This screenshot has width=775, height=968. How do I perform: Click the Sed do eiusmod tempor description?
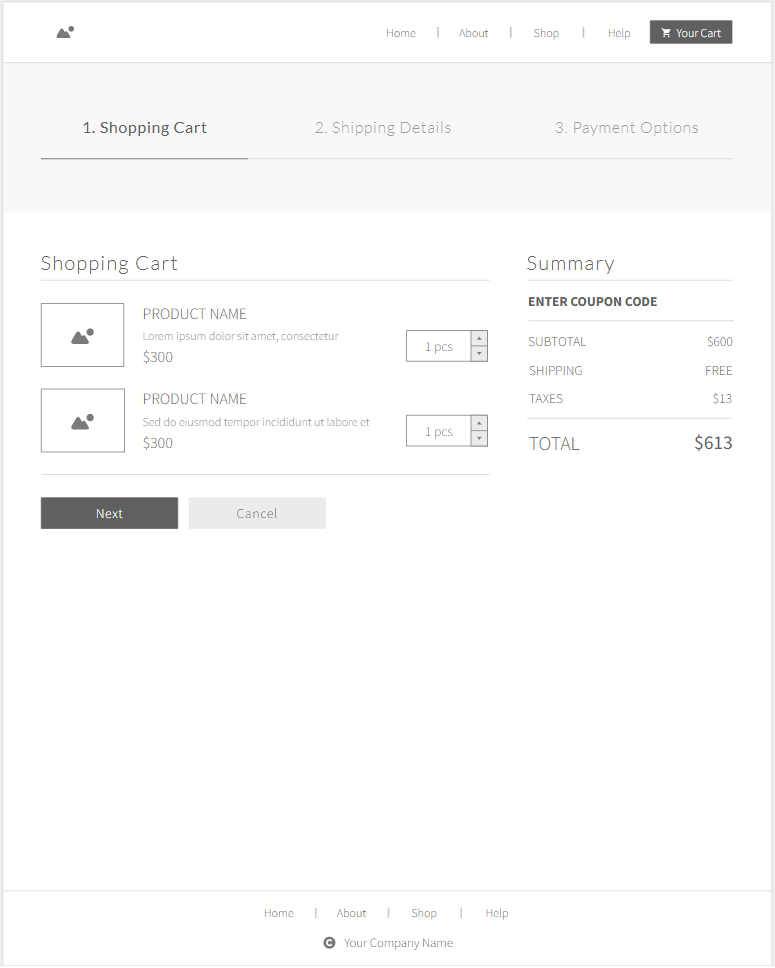pos(256,422)
